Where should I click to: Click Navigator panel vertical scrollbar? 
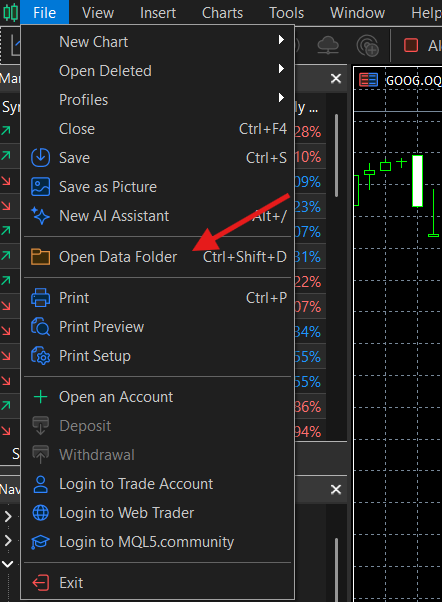click(x=336, y=570)
